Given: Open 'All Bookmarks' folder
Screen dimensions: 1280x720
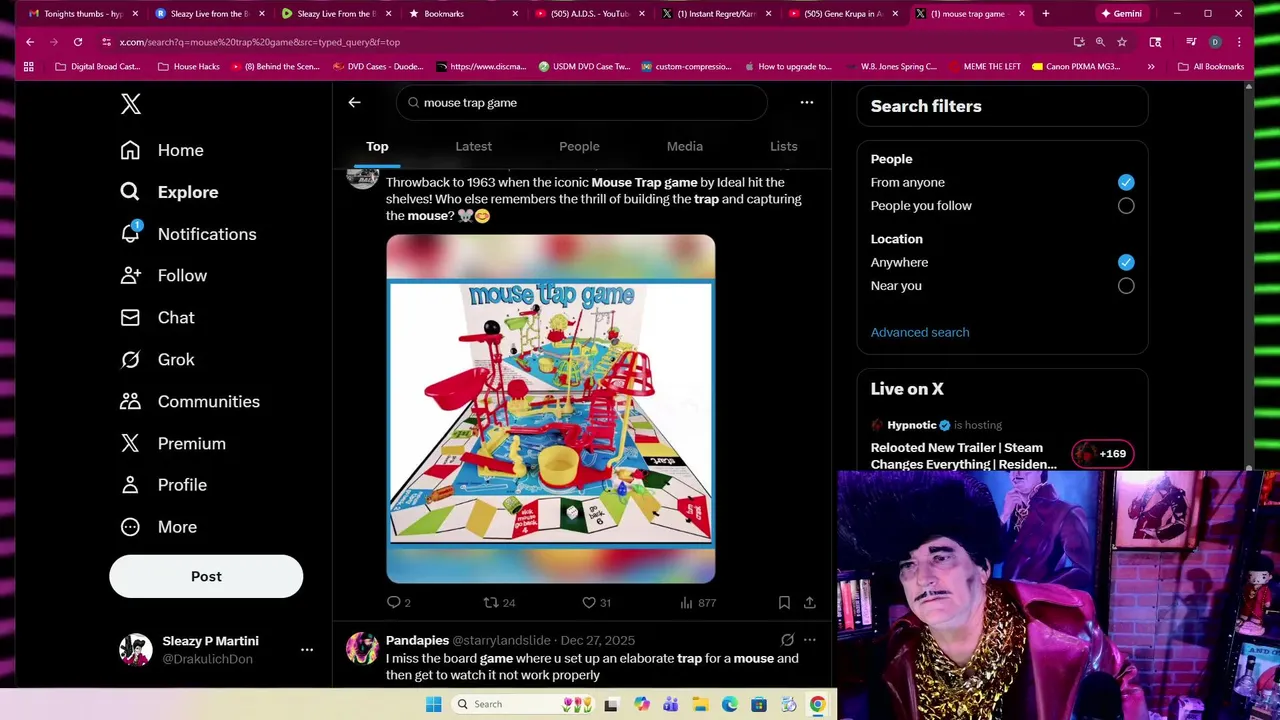Looking at the screenshot, I should coord(1211,67).
